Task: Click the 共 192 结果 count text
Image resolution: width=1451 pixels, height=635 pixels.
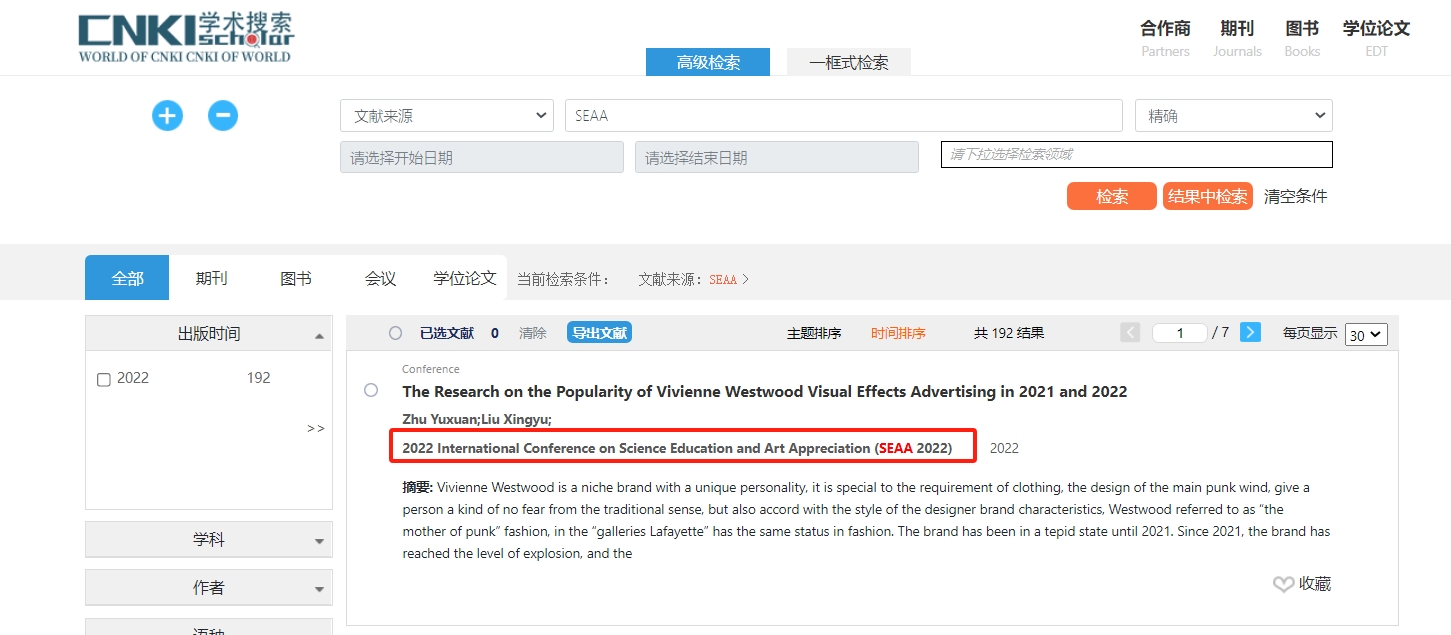Action: (1009, 333)
